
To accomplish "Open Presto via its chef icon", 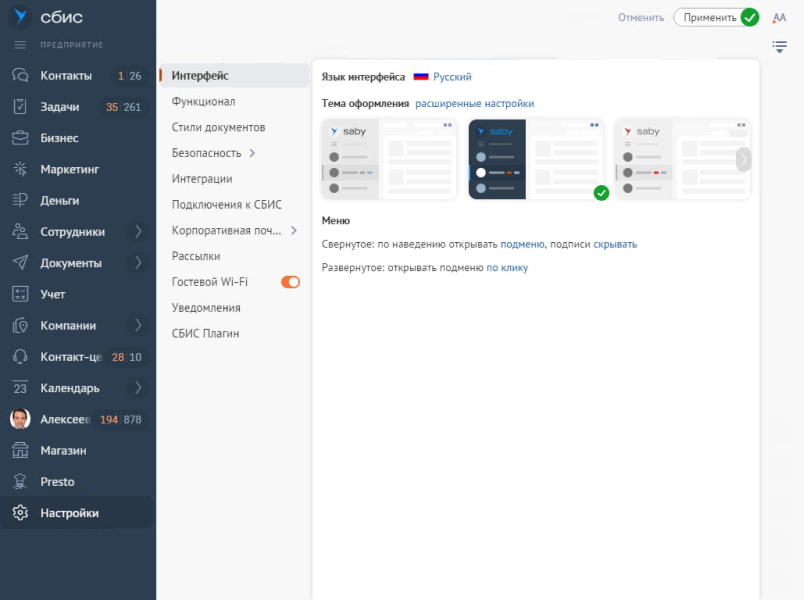I will point(20,482).
